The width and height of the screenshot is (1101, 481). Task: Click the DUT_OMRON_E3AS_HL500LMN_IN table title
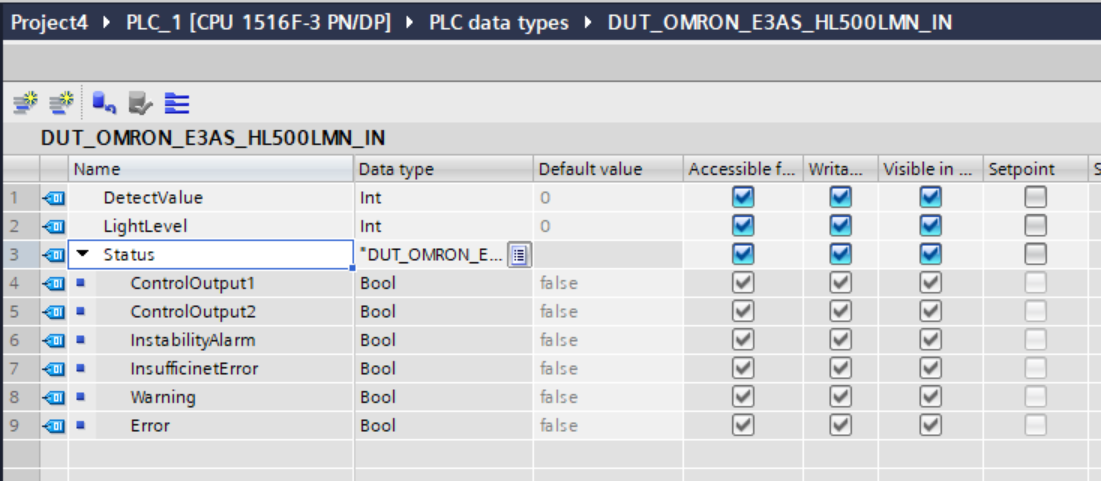(213, 138)
